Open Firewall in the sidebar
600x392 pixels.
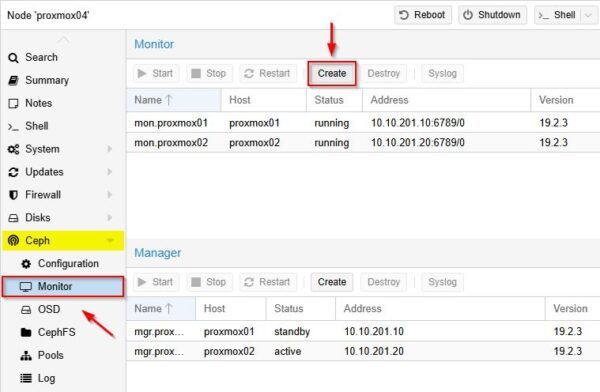pos(63,195)
